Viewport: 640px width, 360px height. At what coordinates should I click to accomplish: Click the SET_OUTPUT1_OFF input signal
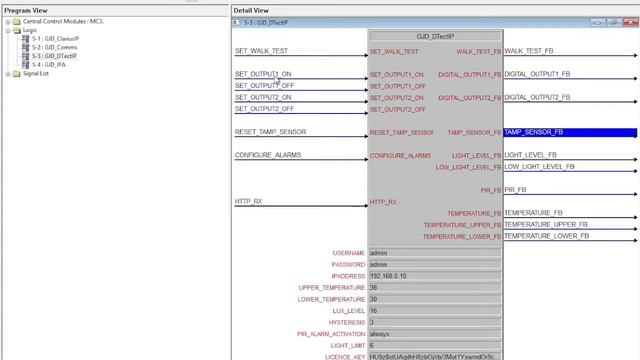(x=264, y=86)
